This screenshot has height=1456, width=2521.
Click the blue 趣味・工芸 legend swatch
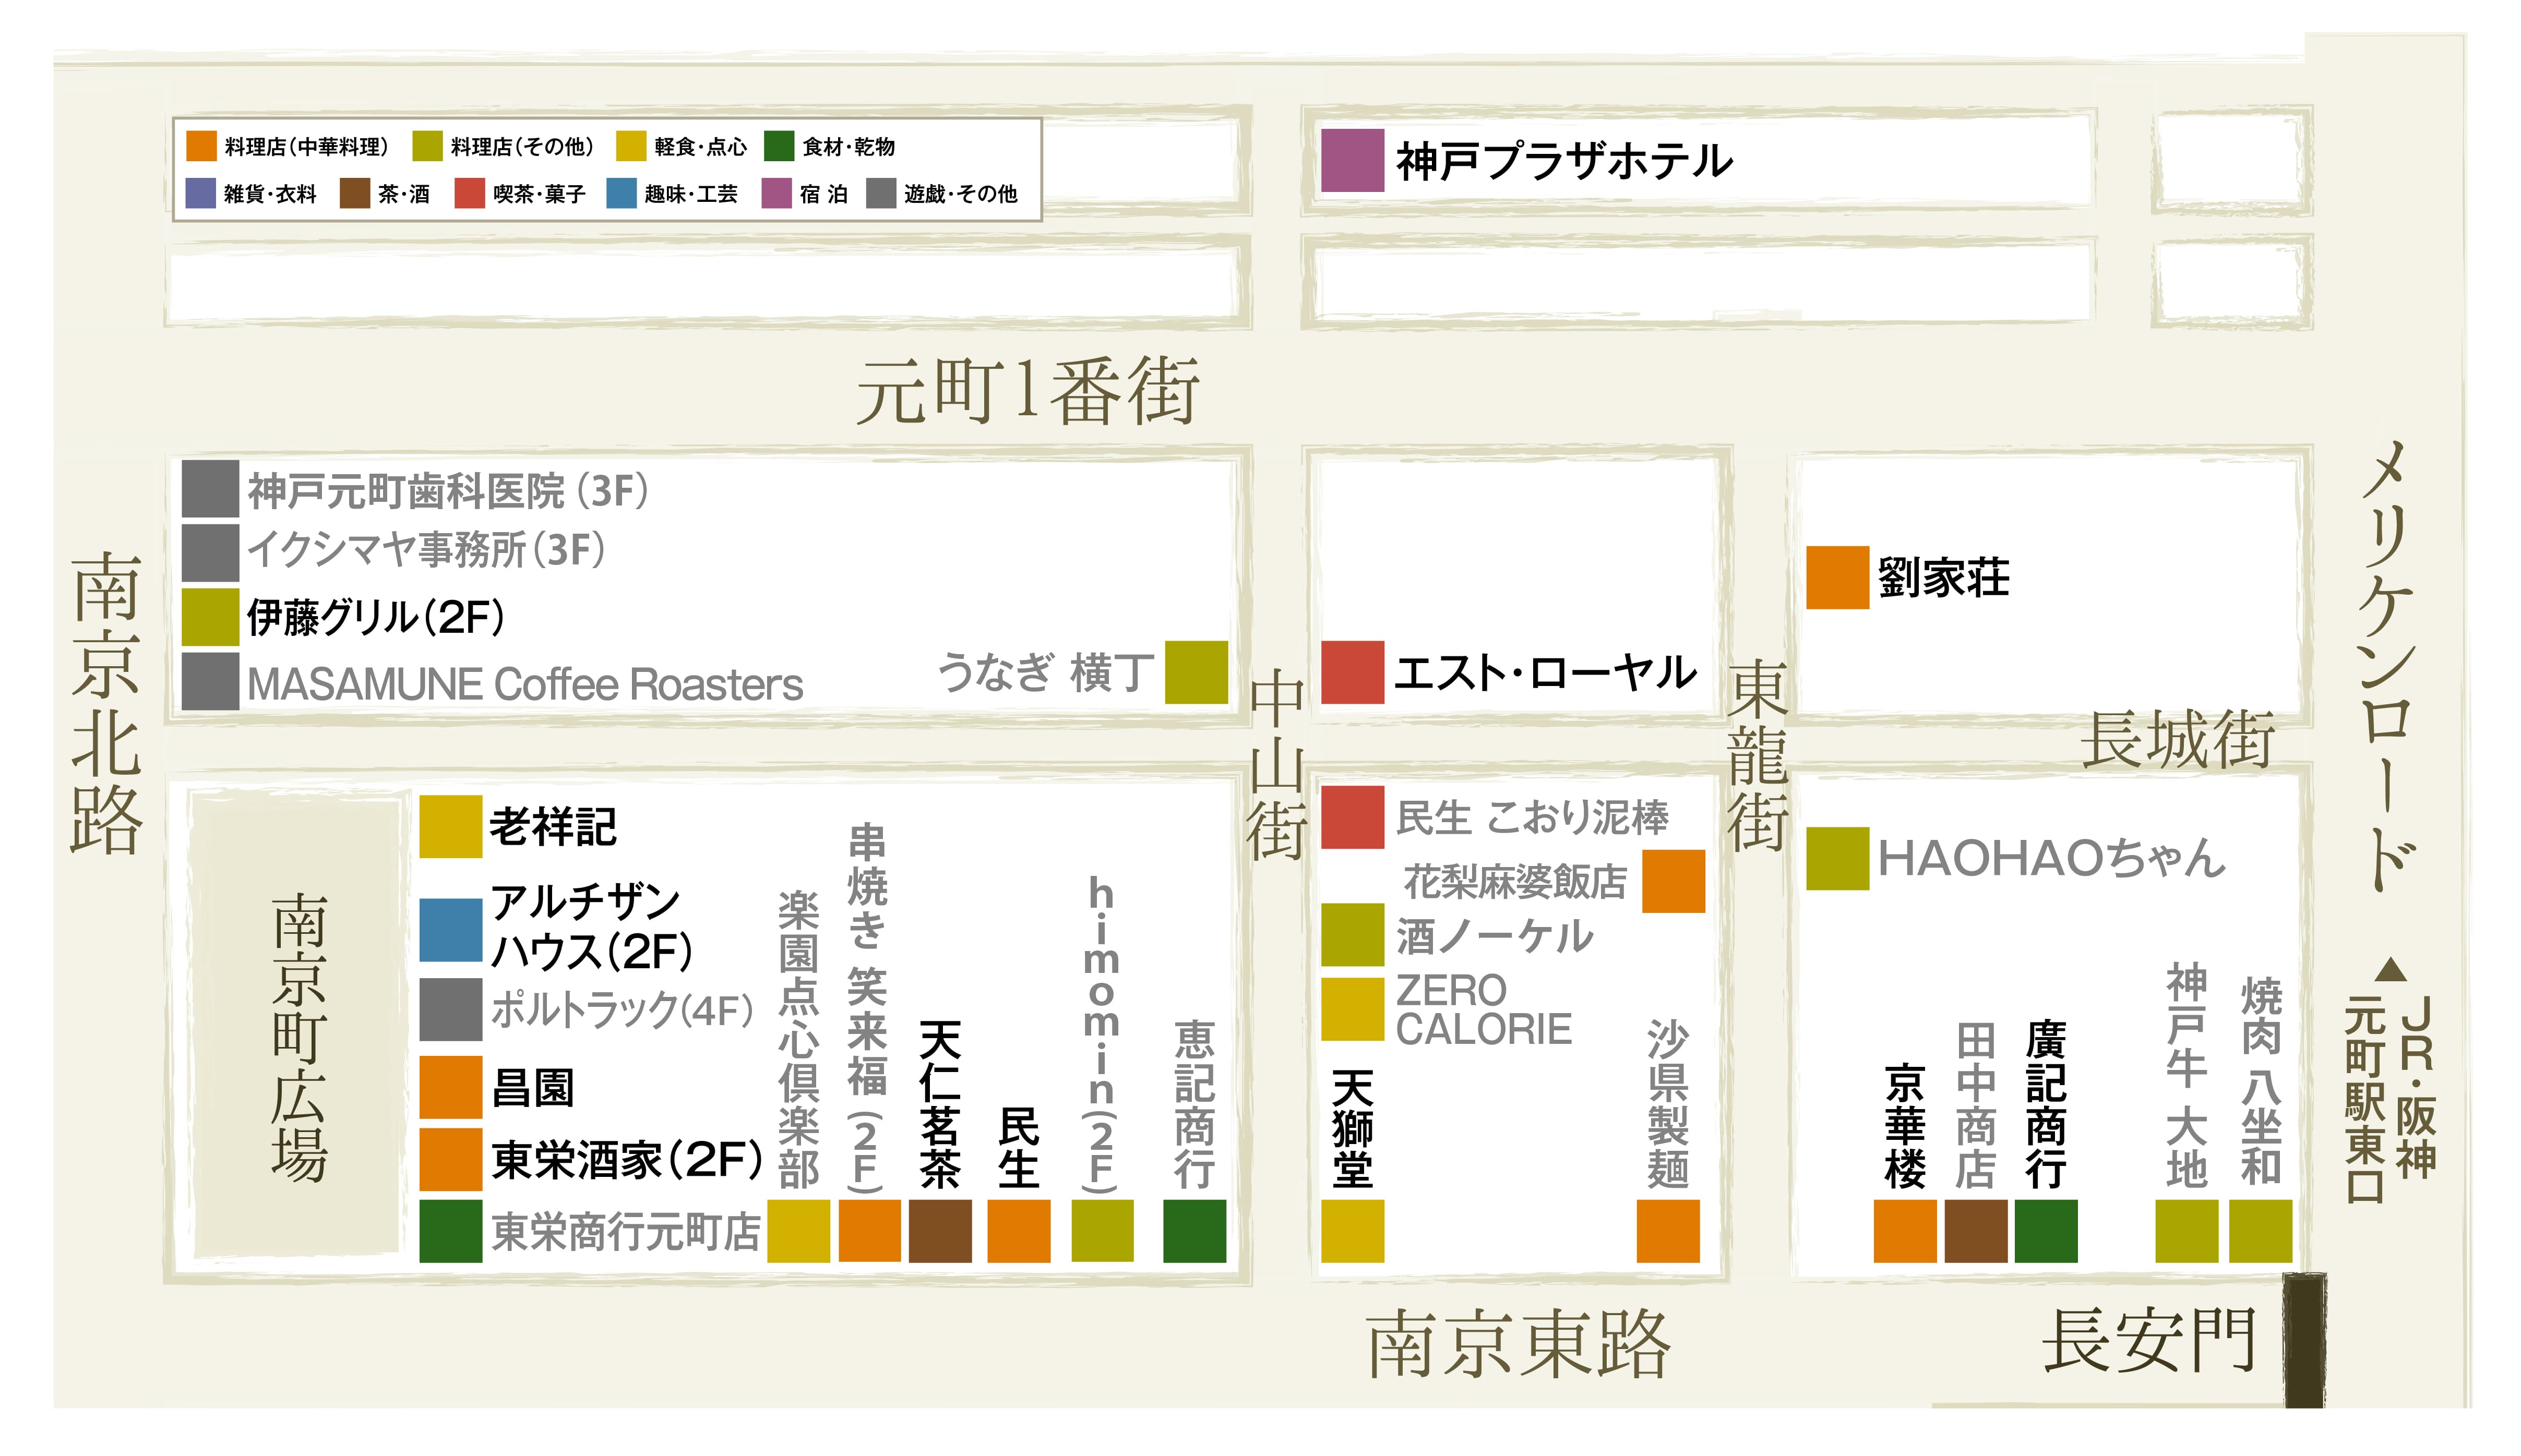tap(621, 193)
